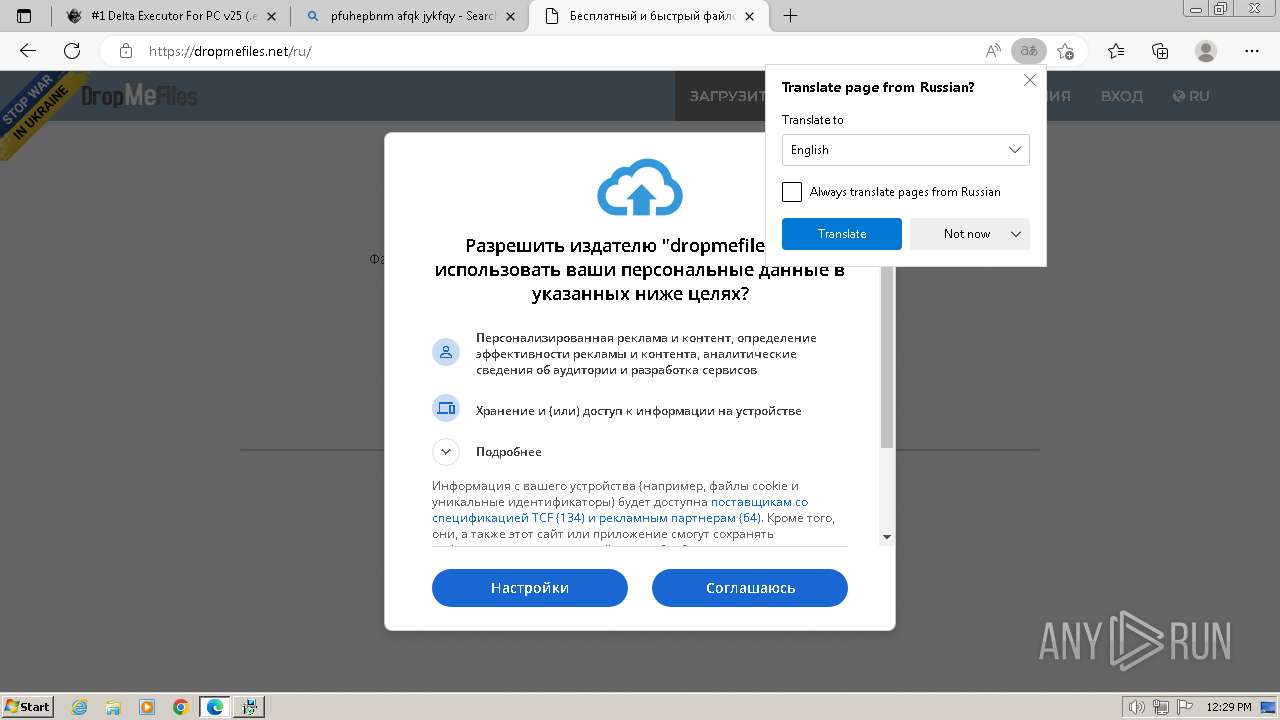Open the ВХОД login menu item

(x=1122, y=96)
